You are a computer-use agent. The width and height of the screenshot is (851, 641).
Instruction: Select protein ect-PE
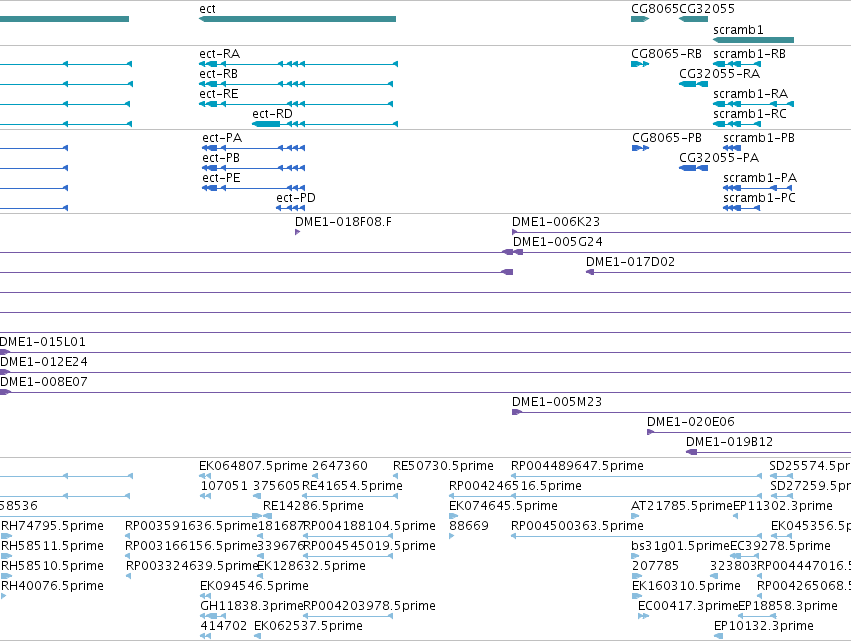253,188
